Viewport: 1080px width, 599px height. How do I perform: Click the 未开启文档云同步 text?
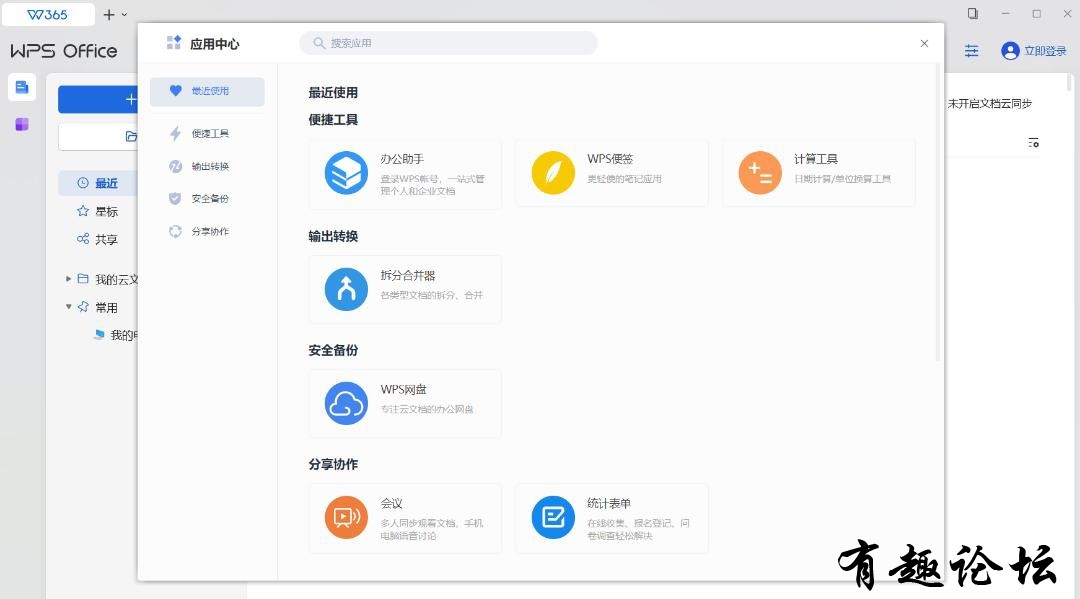(x=990, y=103)
